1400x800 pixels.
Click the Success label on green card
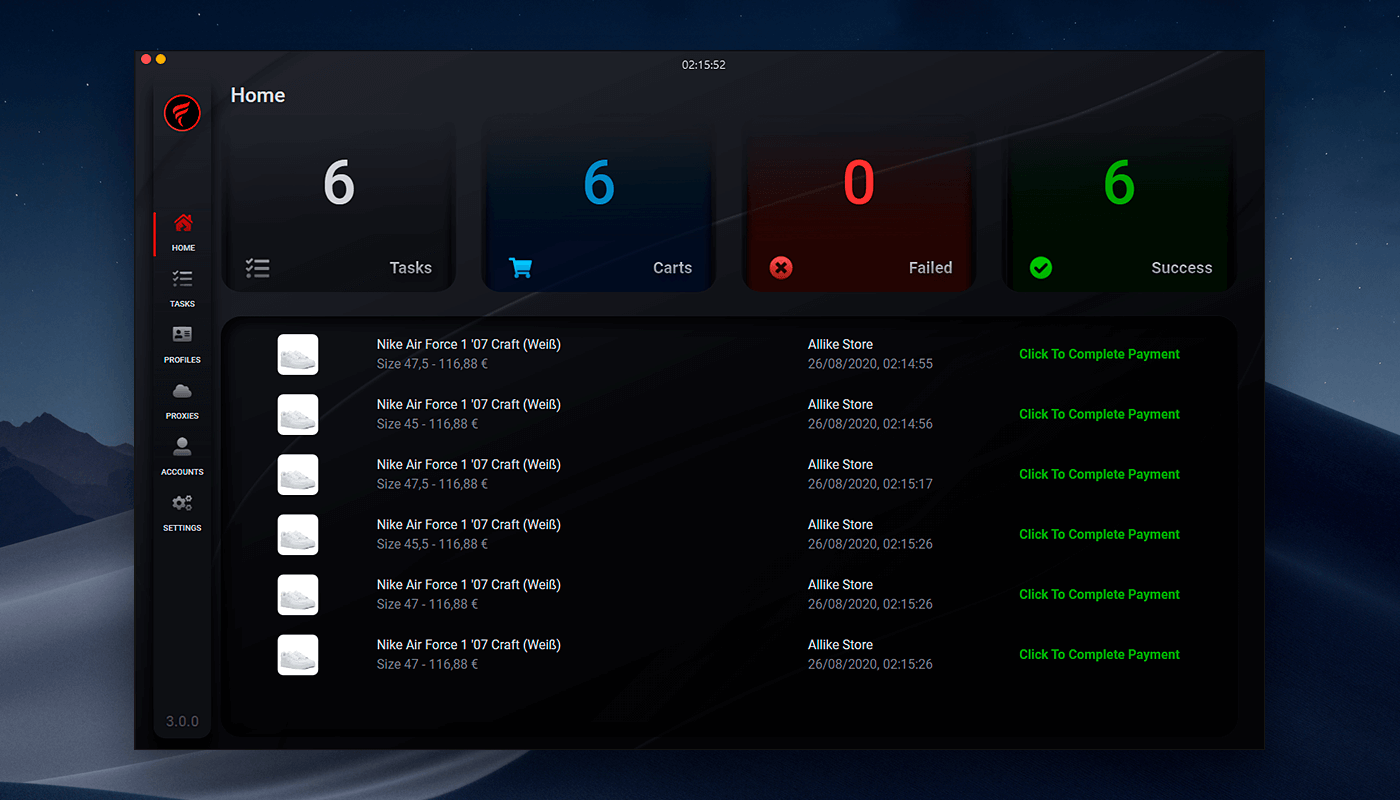pos(1181,268)
